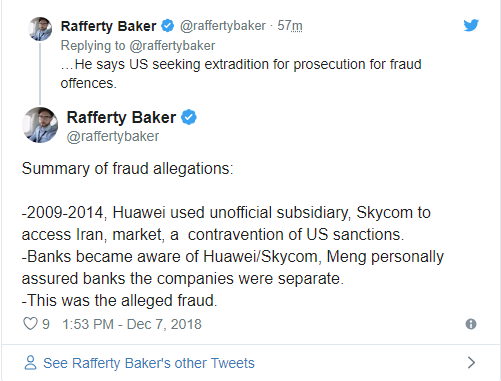
Task: Click the 57m timestamp link
Action: (x=290, y=26)
